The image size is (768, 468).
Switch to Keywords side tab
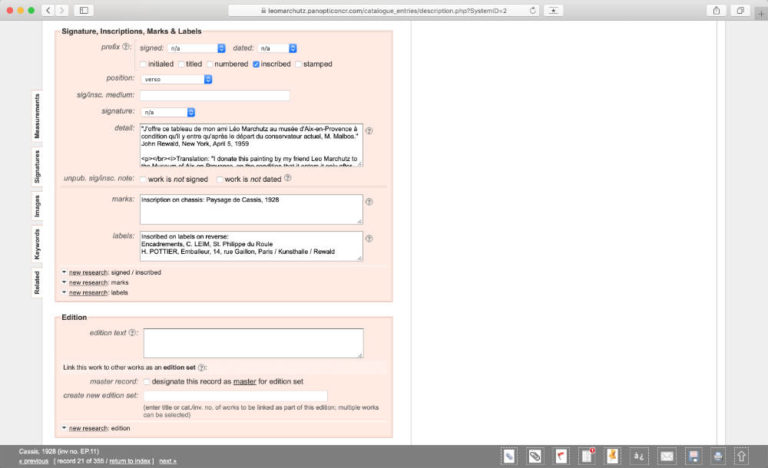tap(37, 244)
